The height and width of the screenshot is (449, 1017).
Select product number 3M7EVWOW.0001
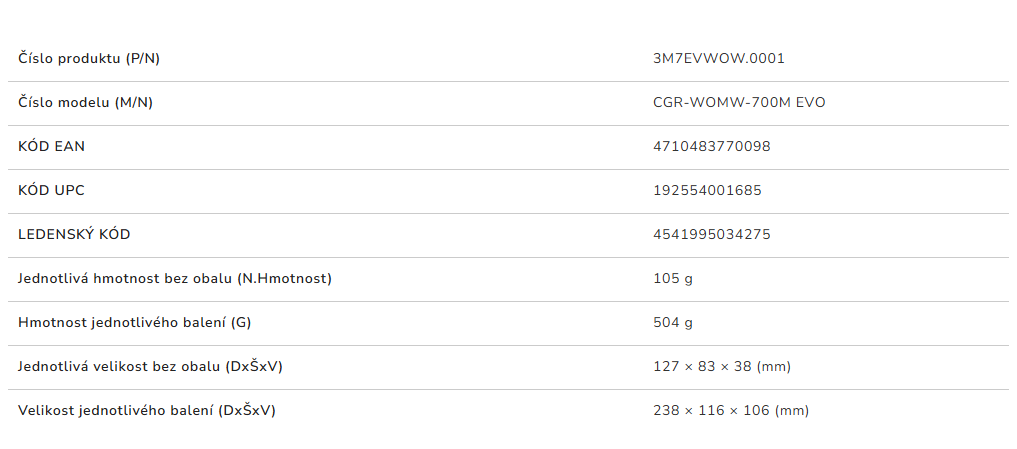(x=718, y=58)
